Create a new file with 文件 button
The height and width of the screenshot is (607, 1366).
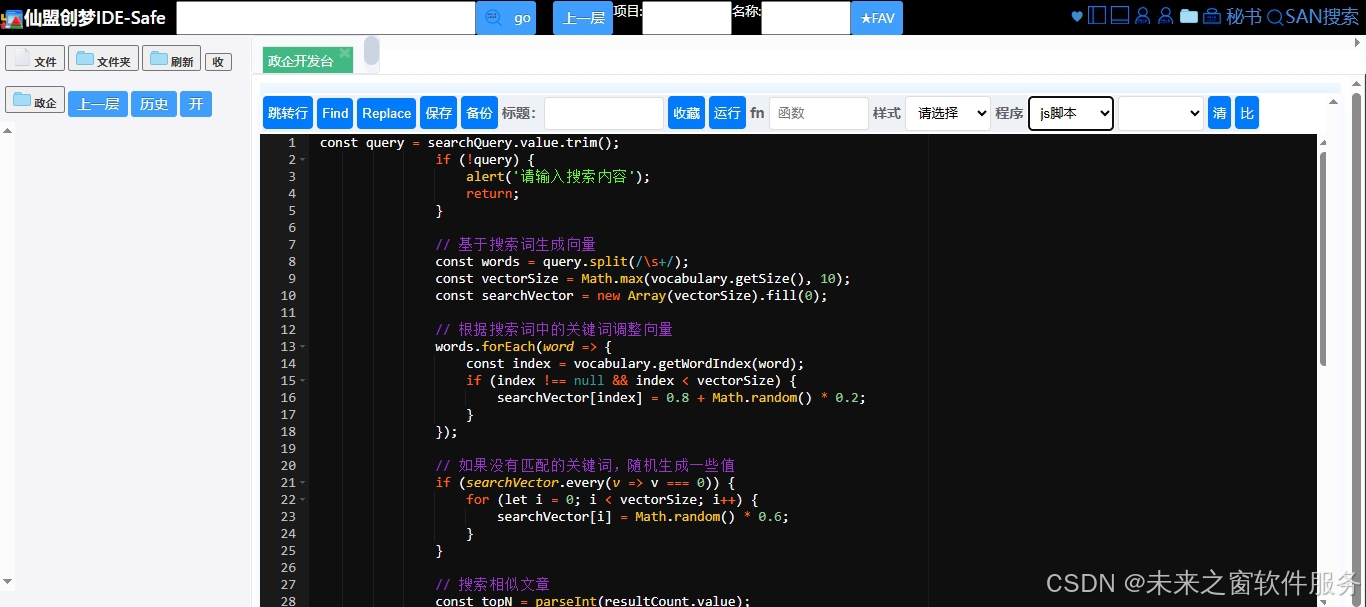coord(36,59)
